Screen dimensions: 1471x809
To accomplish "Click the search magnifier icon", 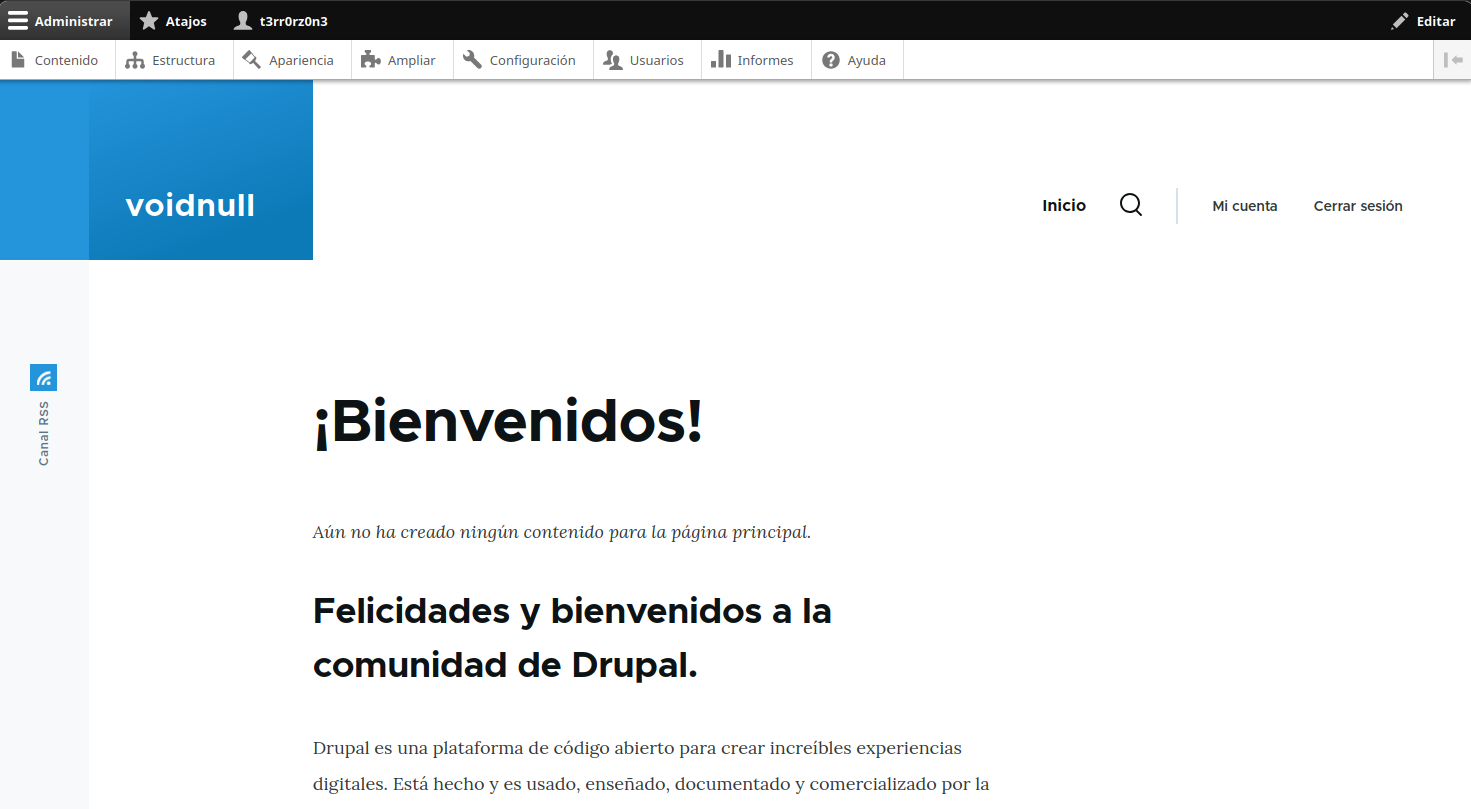I will (x=1131, y=205).
